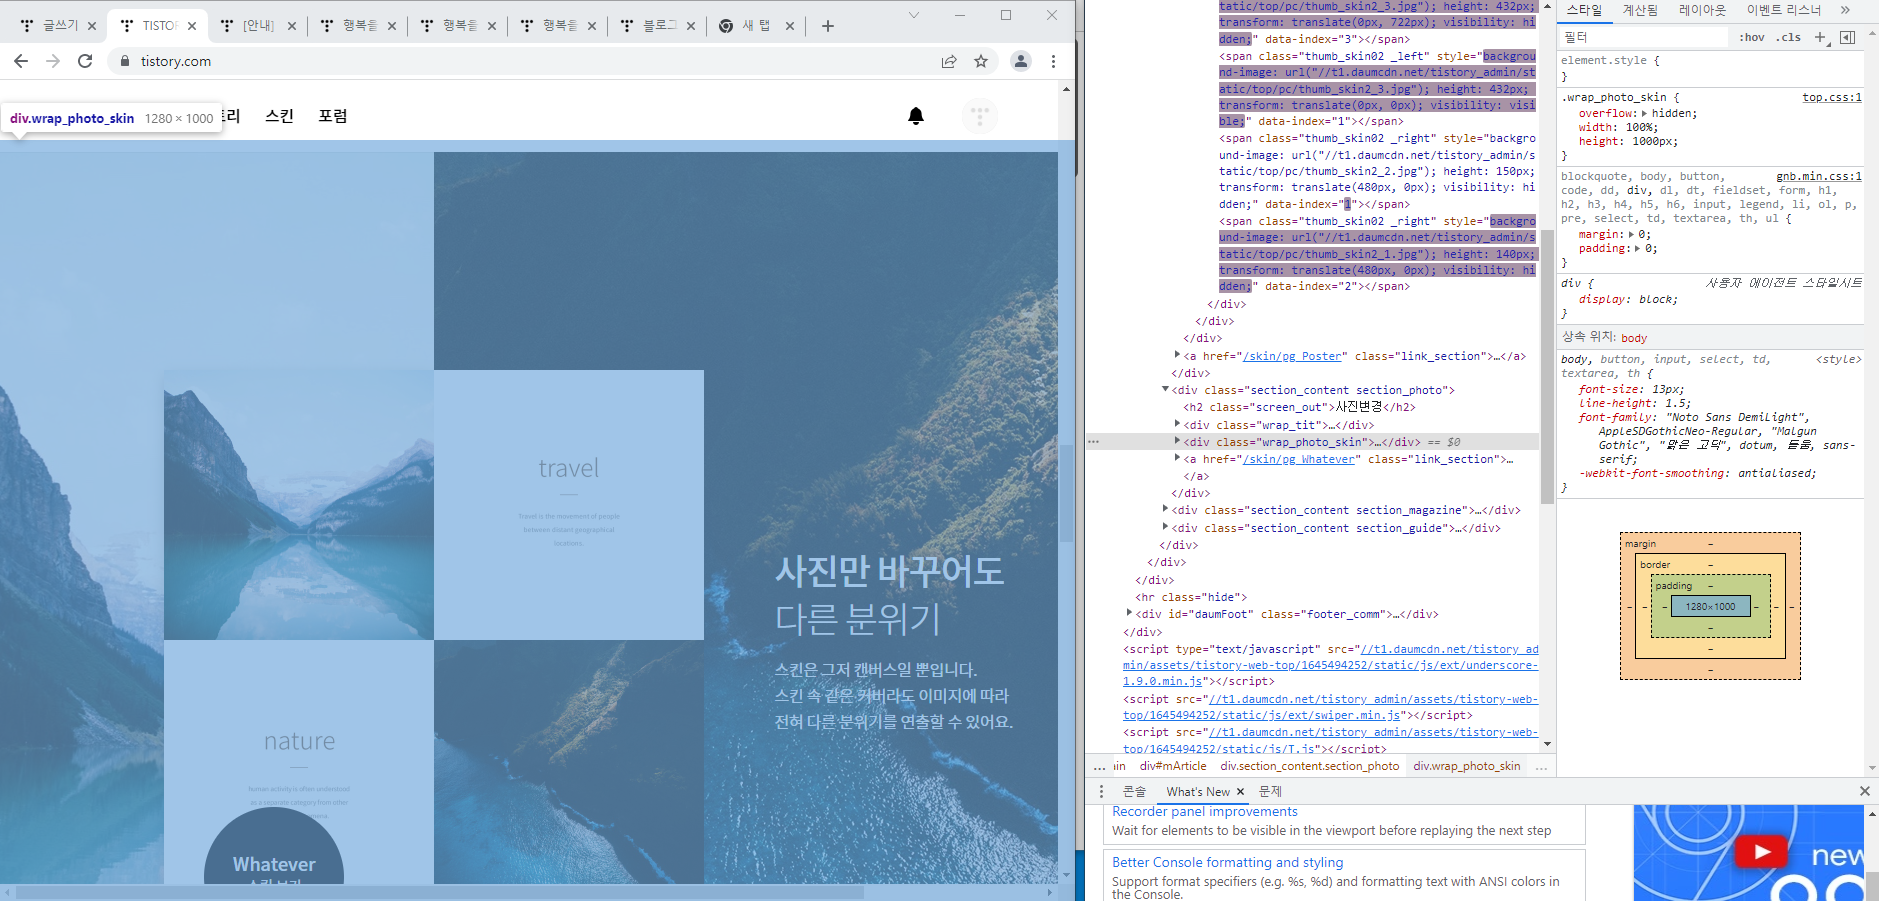The image size is (1879, 901).
Task: Toggle :hov element state panel
Action: click(1751, 37)
